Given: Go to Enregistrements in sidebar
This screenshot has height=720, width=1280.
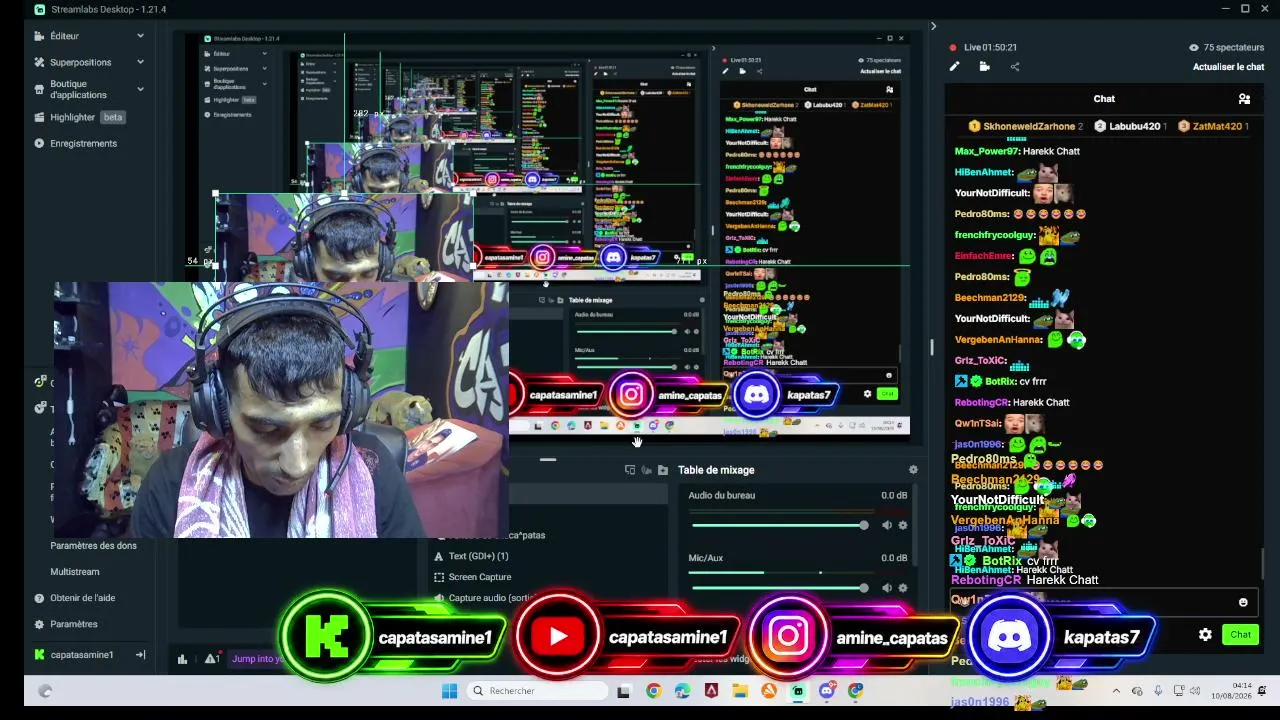Looking at the screenshot, I should (83, 143).
